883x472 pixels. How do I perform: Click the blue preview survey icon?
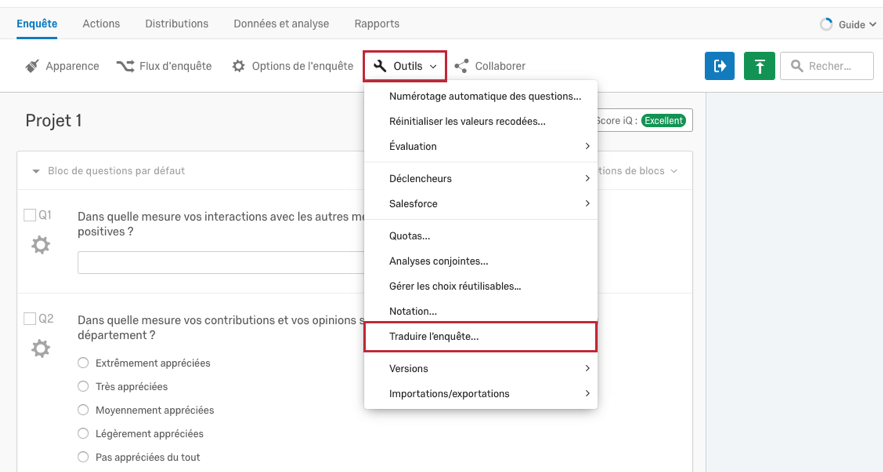pos(720,66)
